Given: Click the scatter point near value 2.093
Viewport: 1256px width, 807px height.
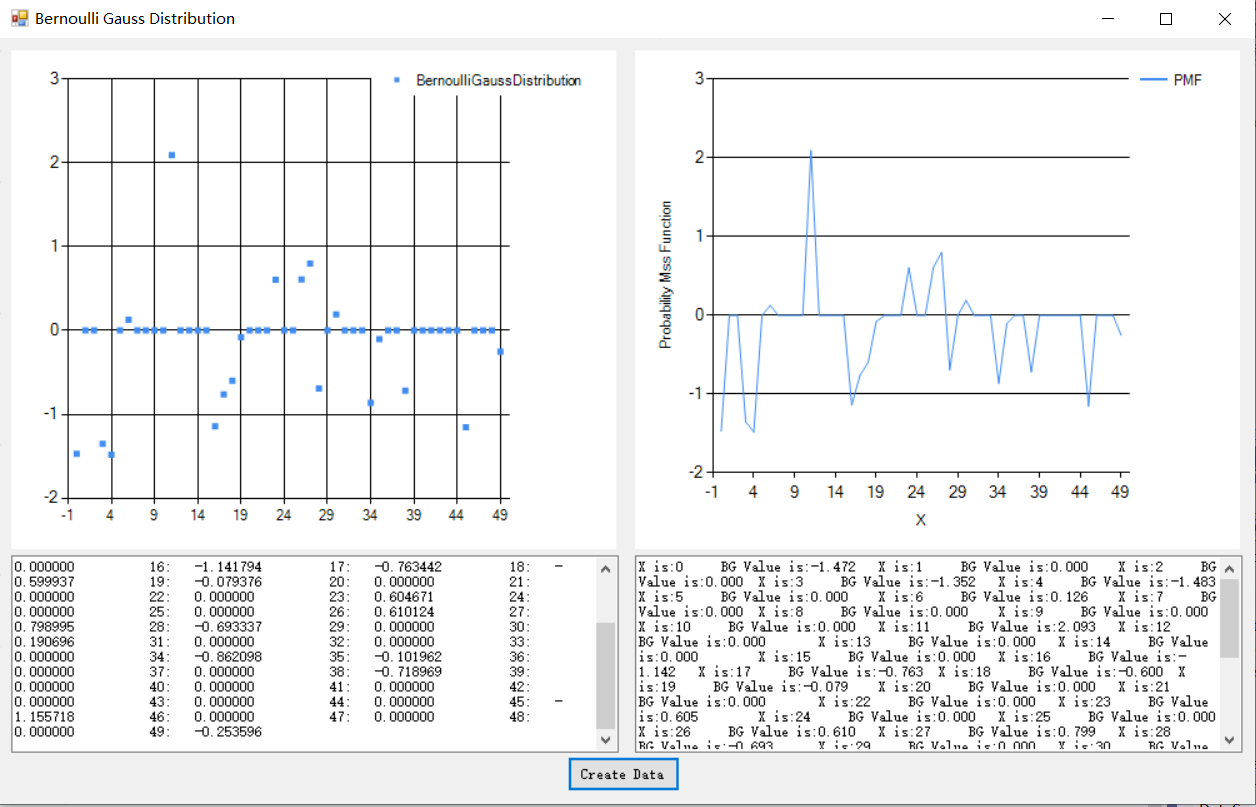Looking at the screenshot, I should point(170,153).
